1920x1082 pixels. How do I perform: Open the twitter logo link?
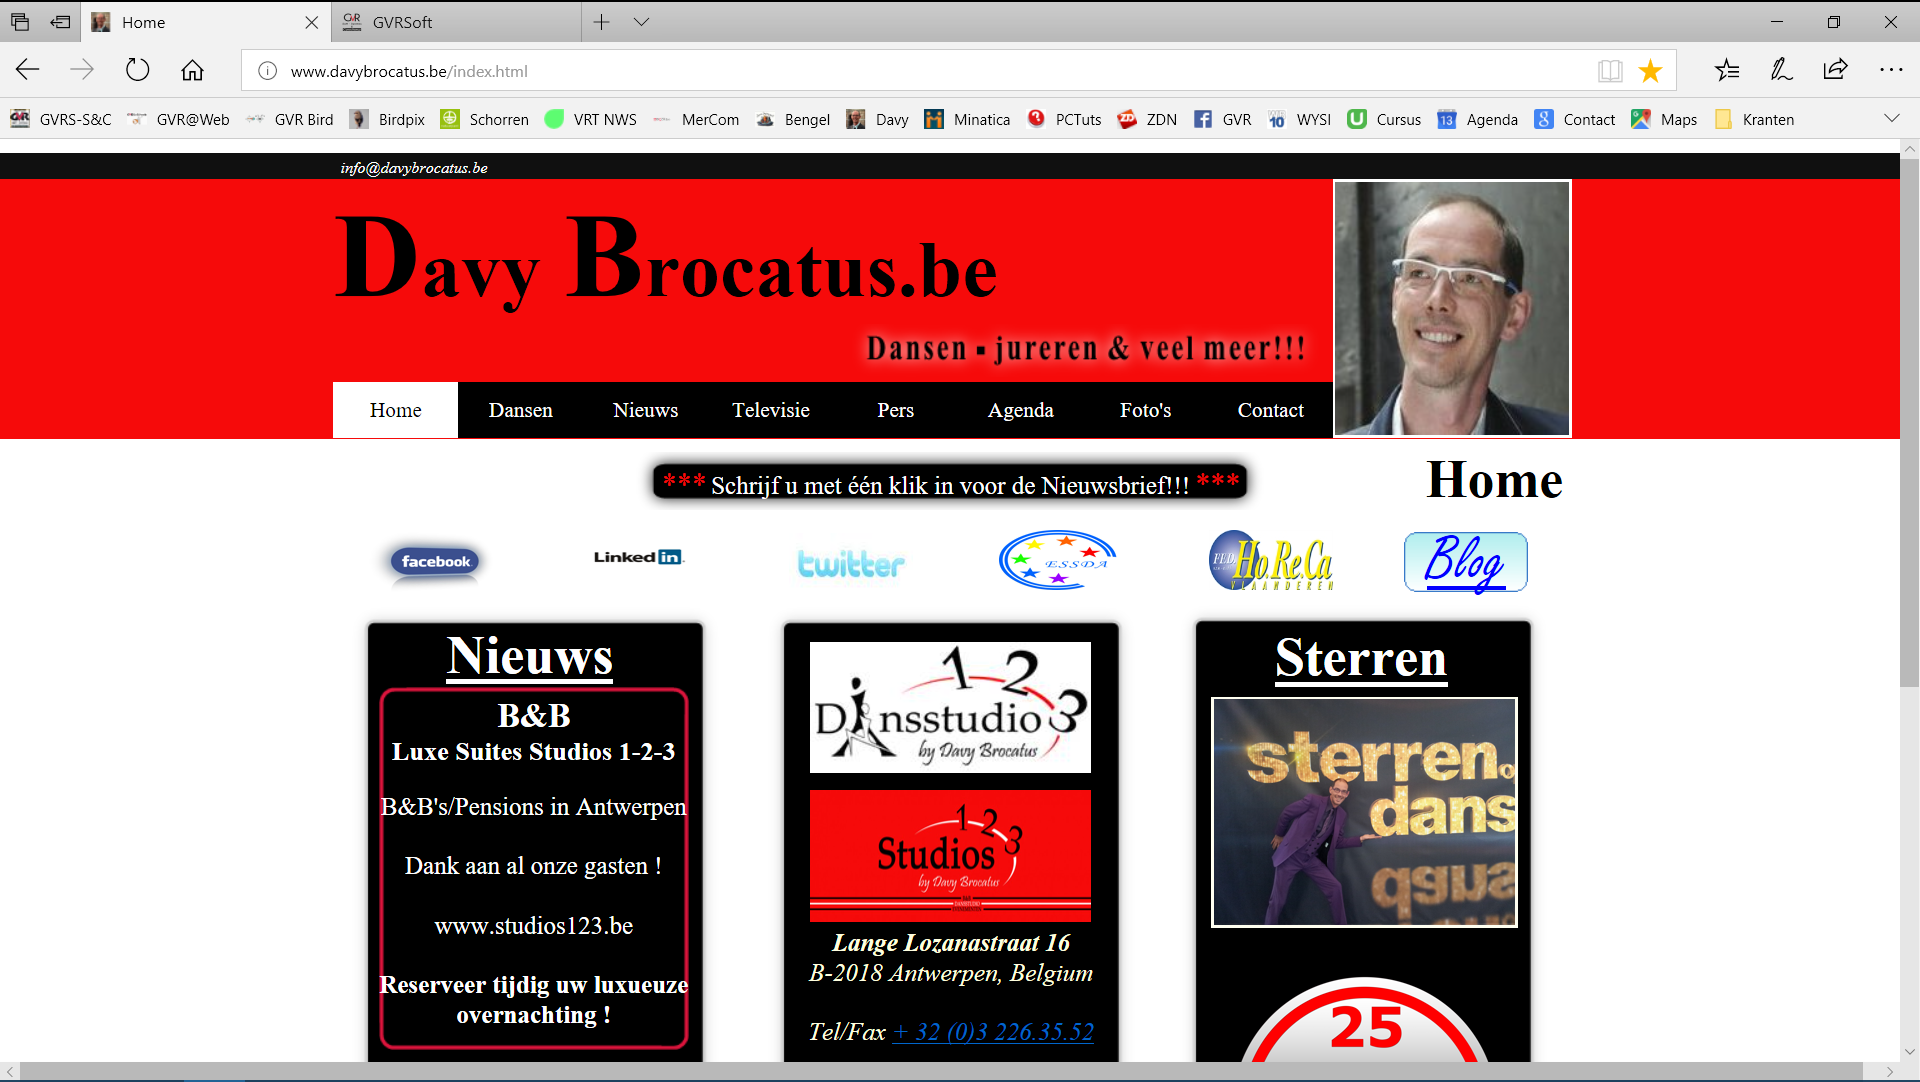point(851,564)
